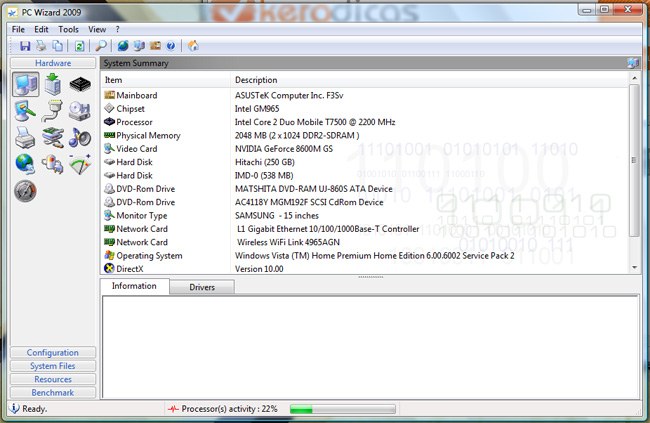
Task: Click the two-computers toolbar icon
Action: (x=139, y=46)
